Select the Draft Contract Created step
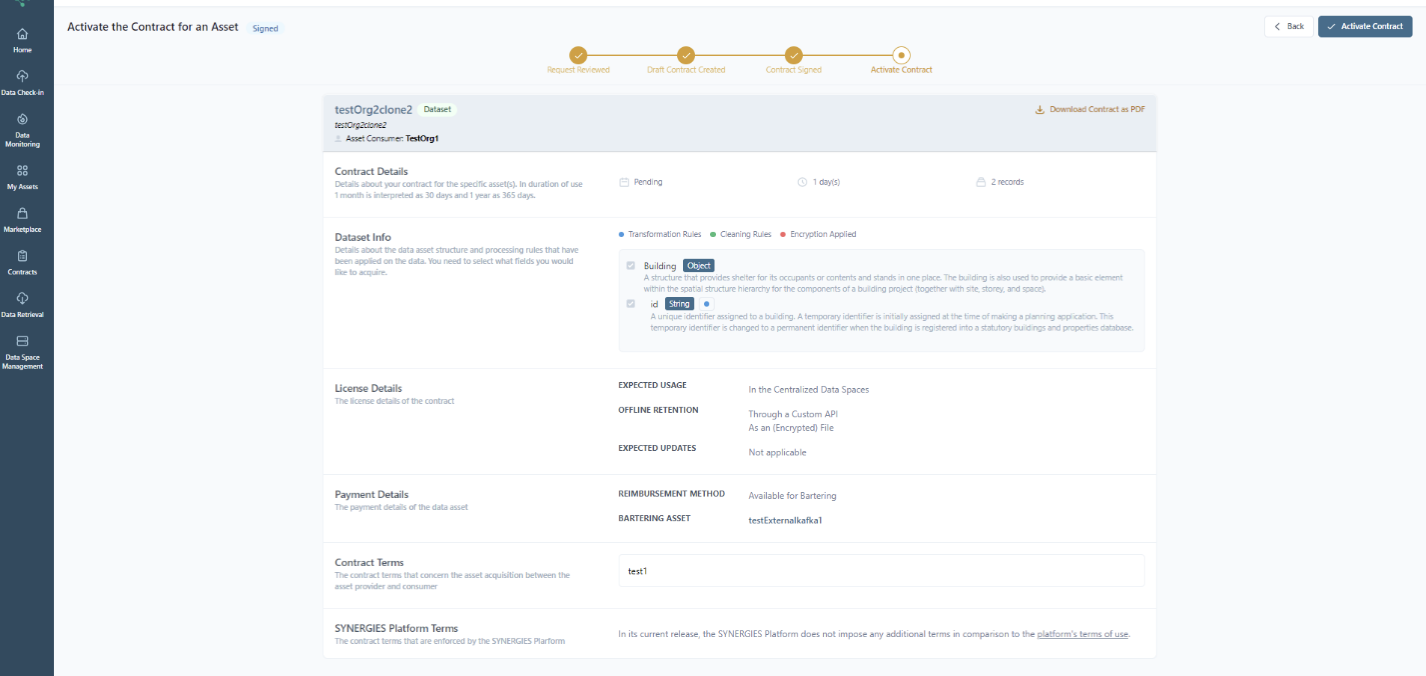 [x=685, y=55]
